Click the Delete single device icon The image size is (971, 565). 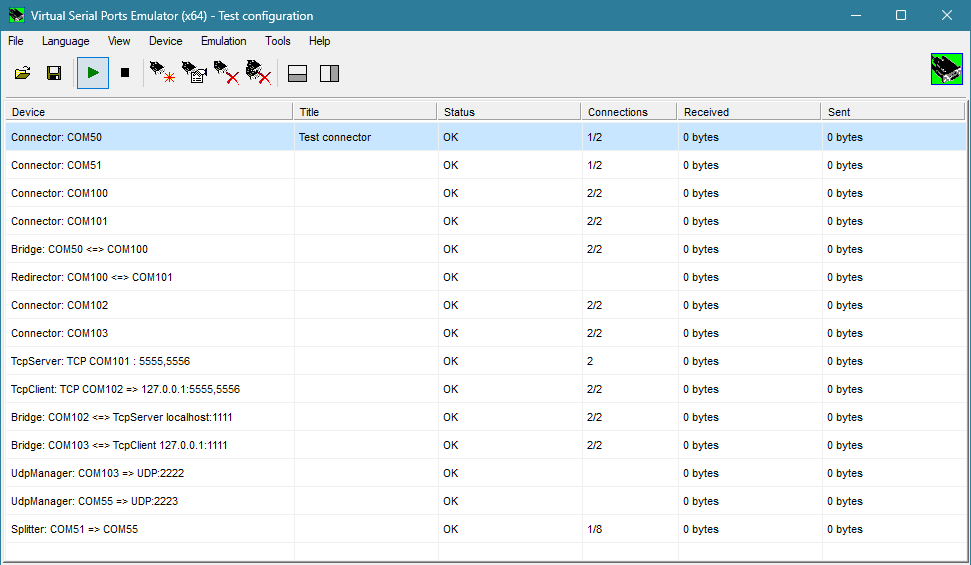(x=226, y=73)
